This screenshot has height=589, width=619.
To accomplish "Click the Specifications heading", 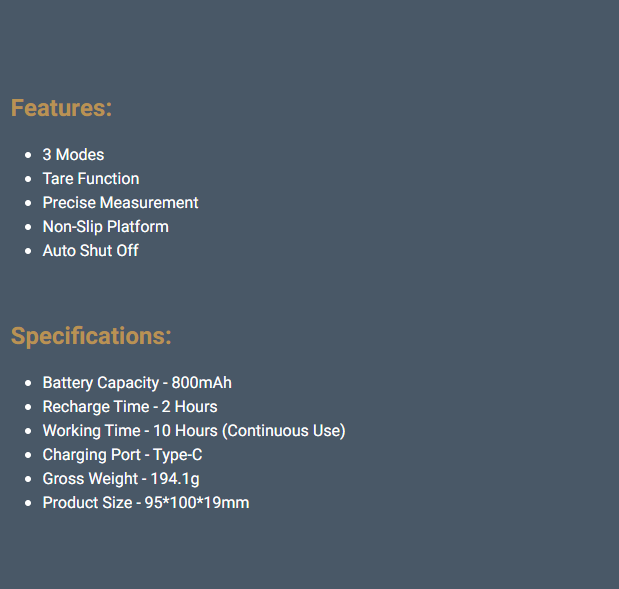I will pos(91,336).
